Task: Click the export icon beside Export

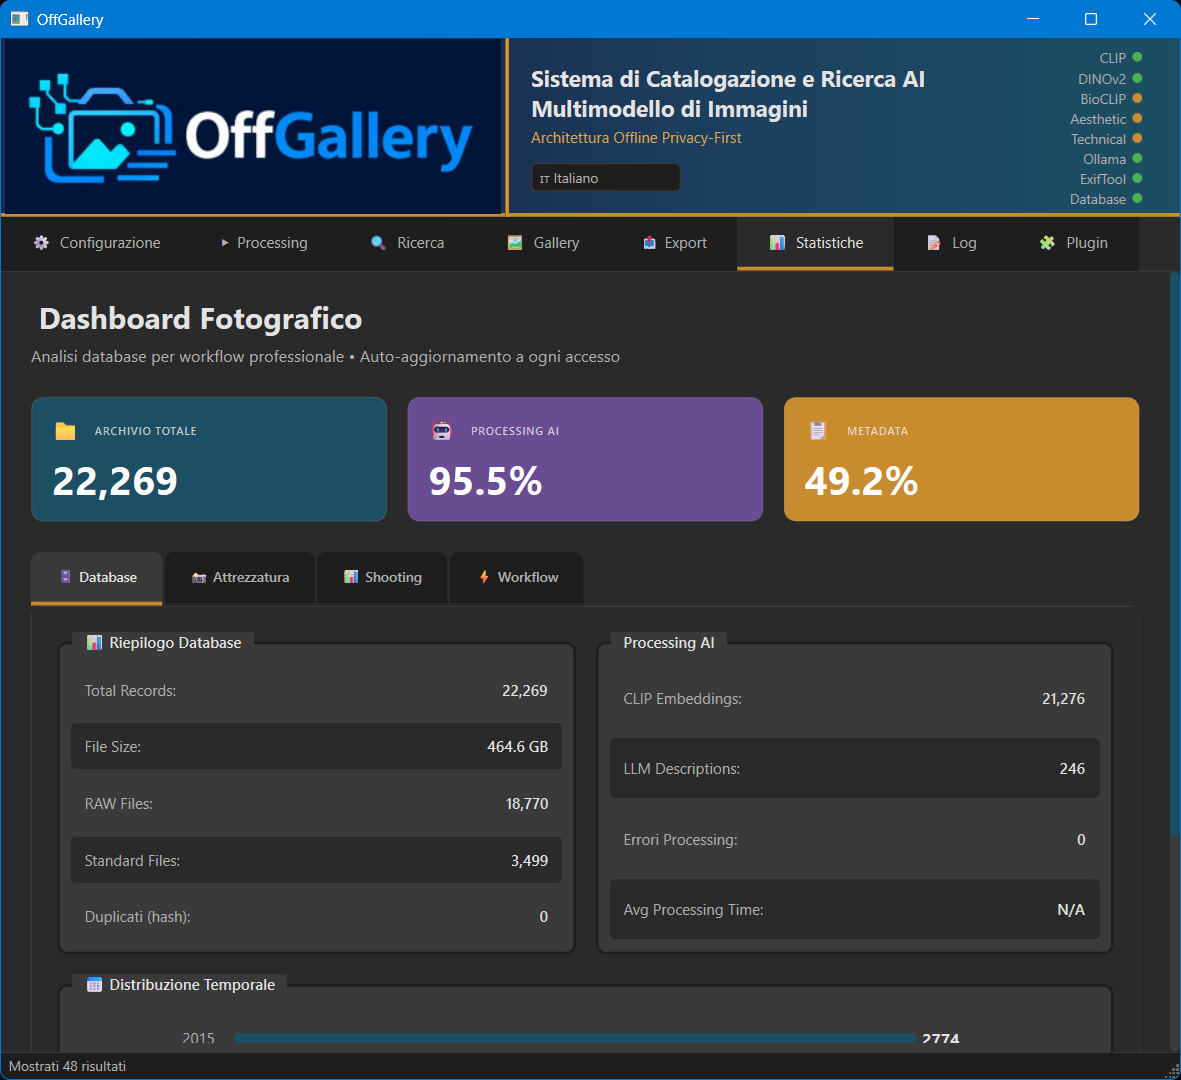Action: pyautogui.click(x=649, y=243)
